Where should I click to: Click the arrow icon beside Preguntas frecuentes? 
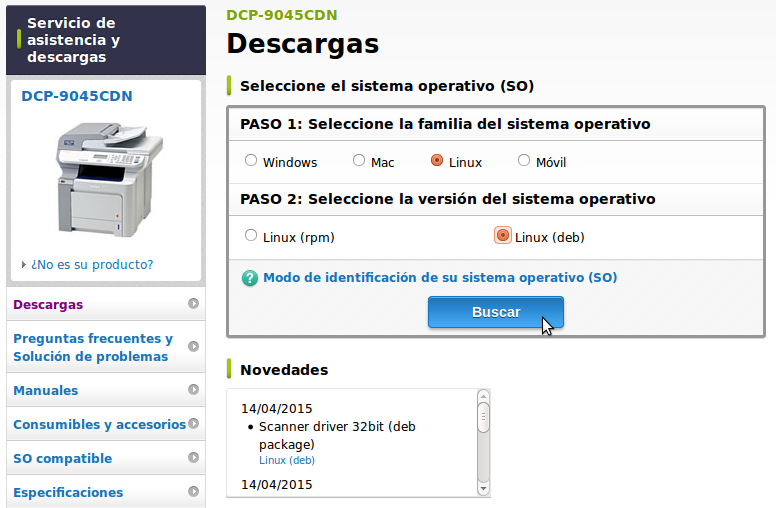pyautogui.click(x=194, y=346)
